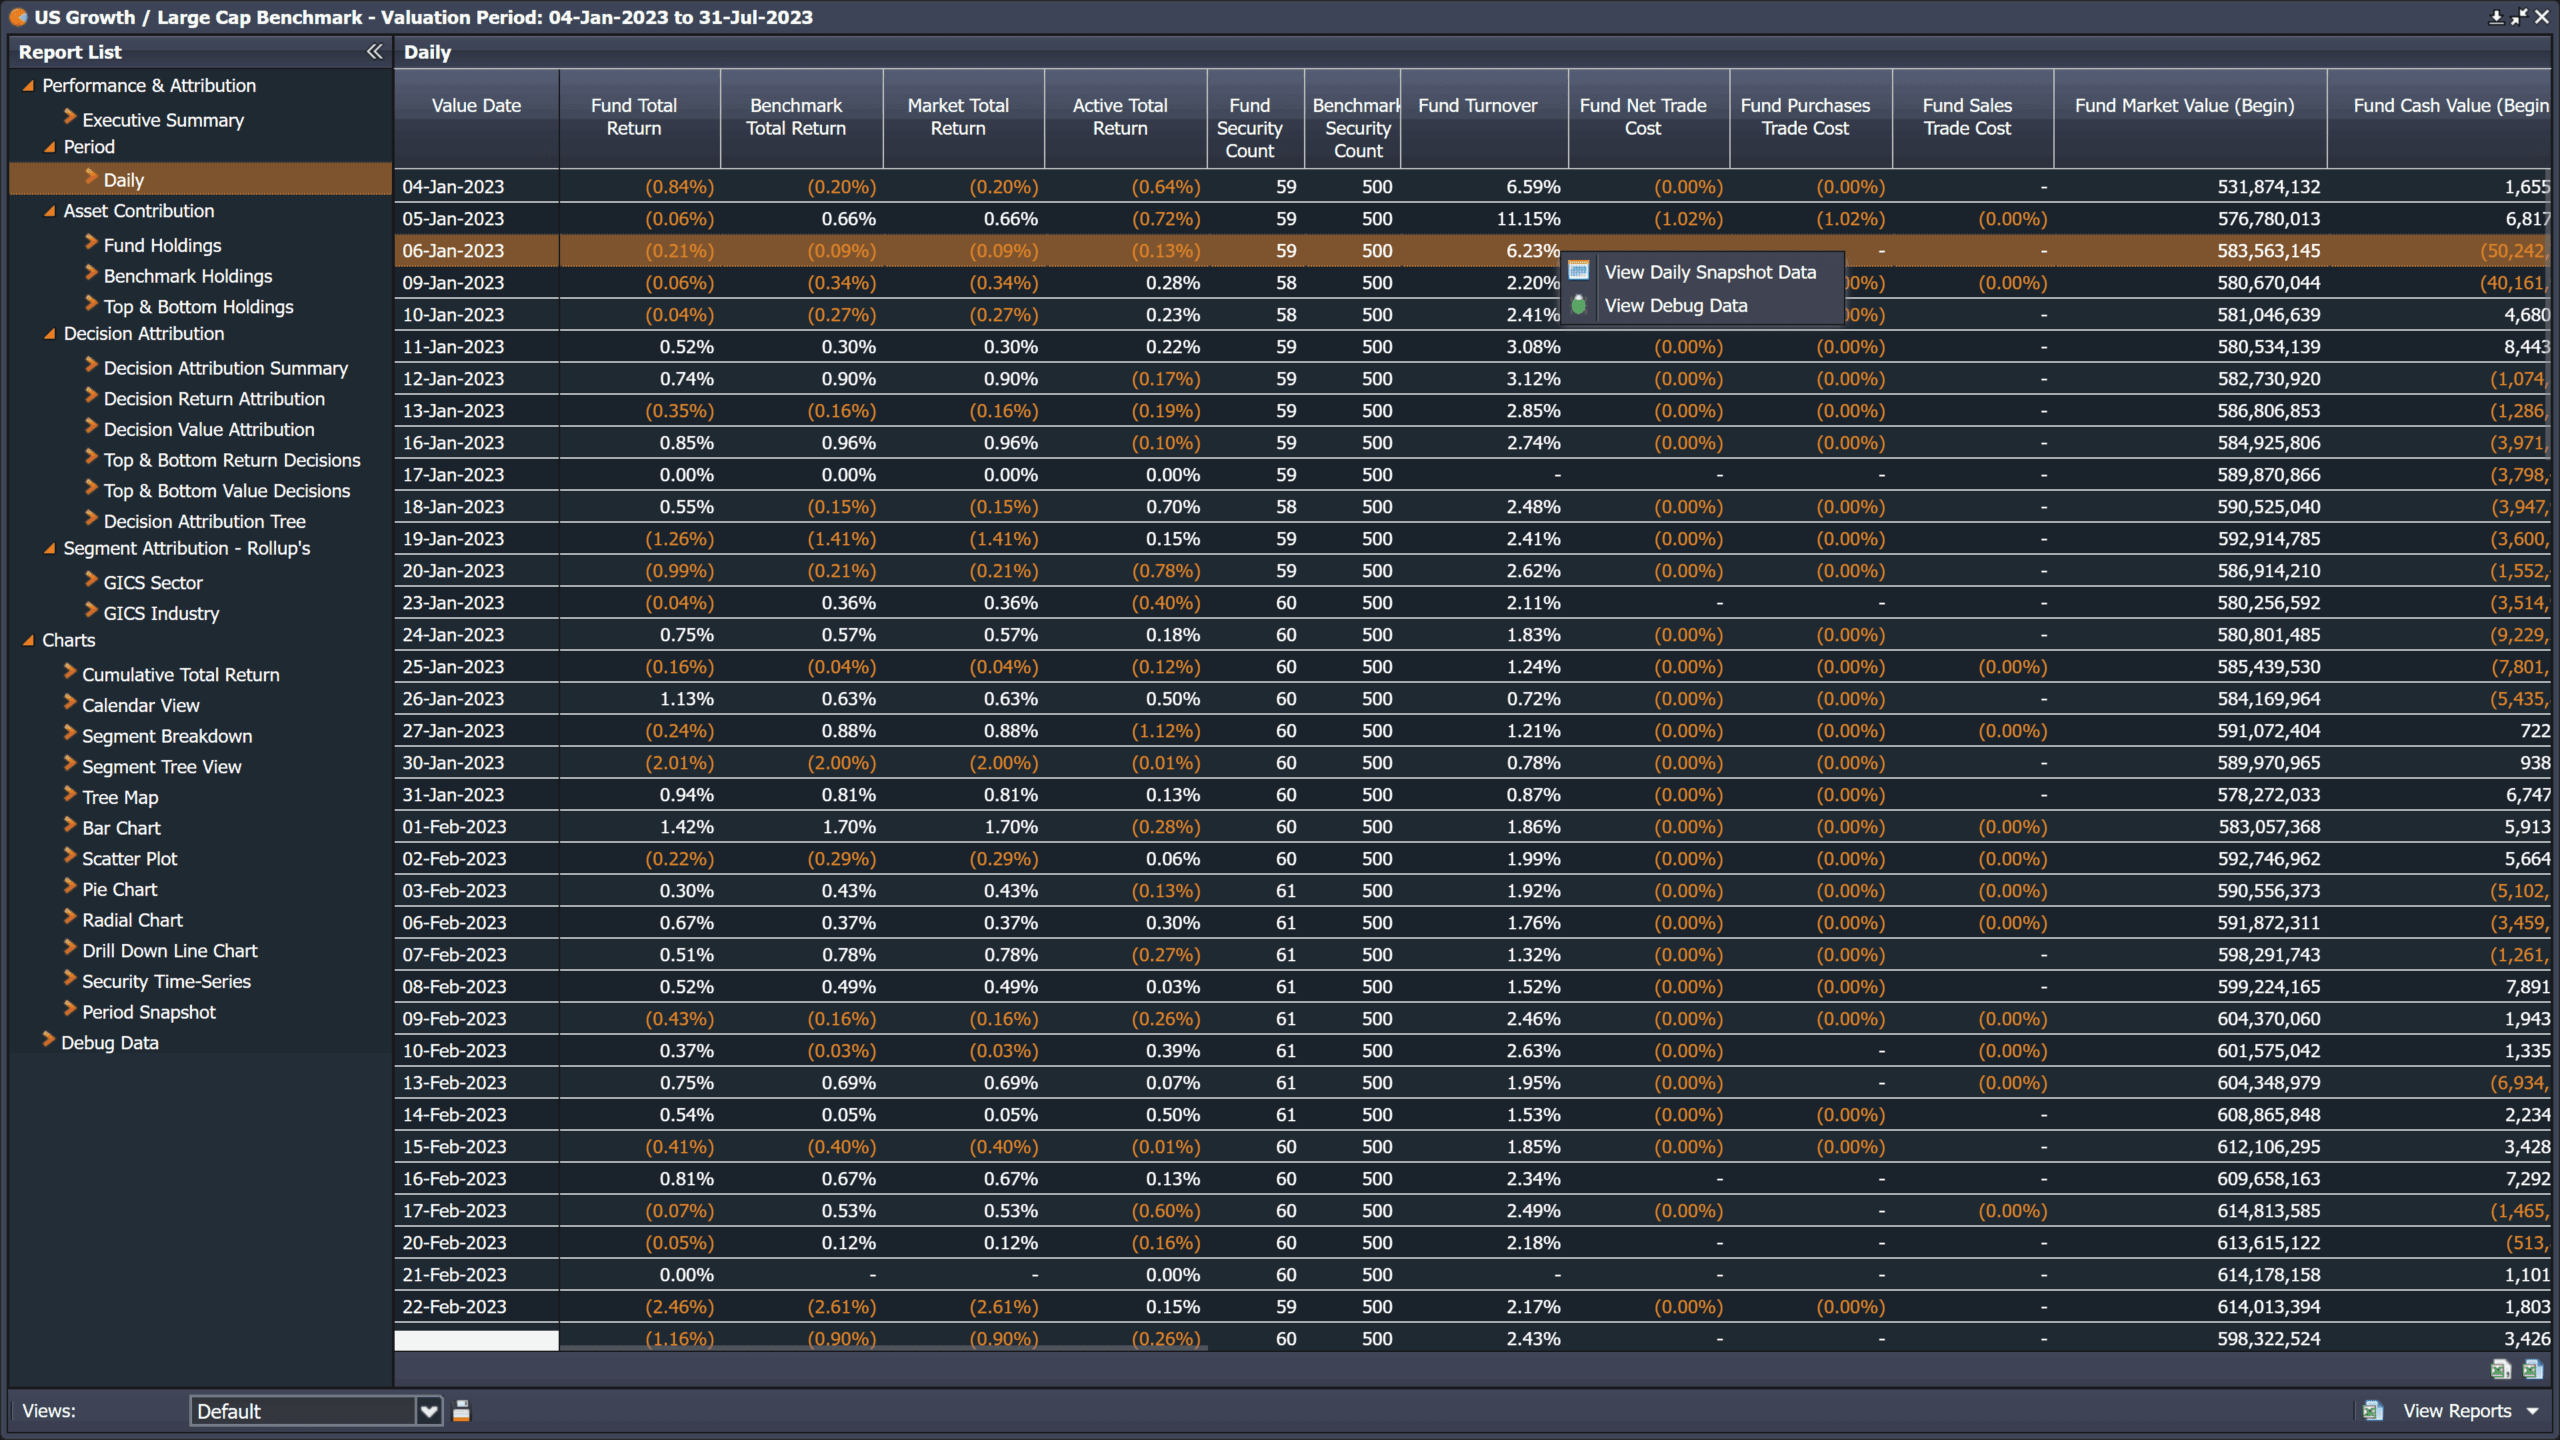The image size is (2560, 1440).
Task: Open the Benchmark Holdings report
Action: (187, 276)
